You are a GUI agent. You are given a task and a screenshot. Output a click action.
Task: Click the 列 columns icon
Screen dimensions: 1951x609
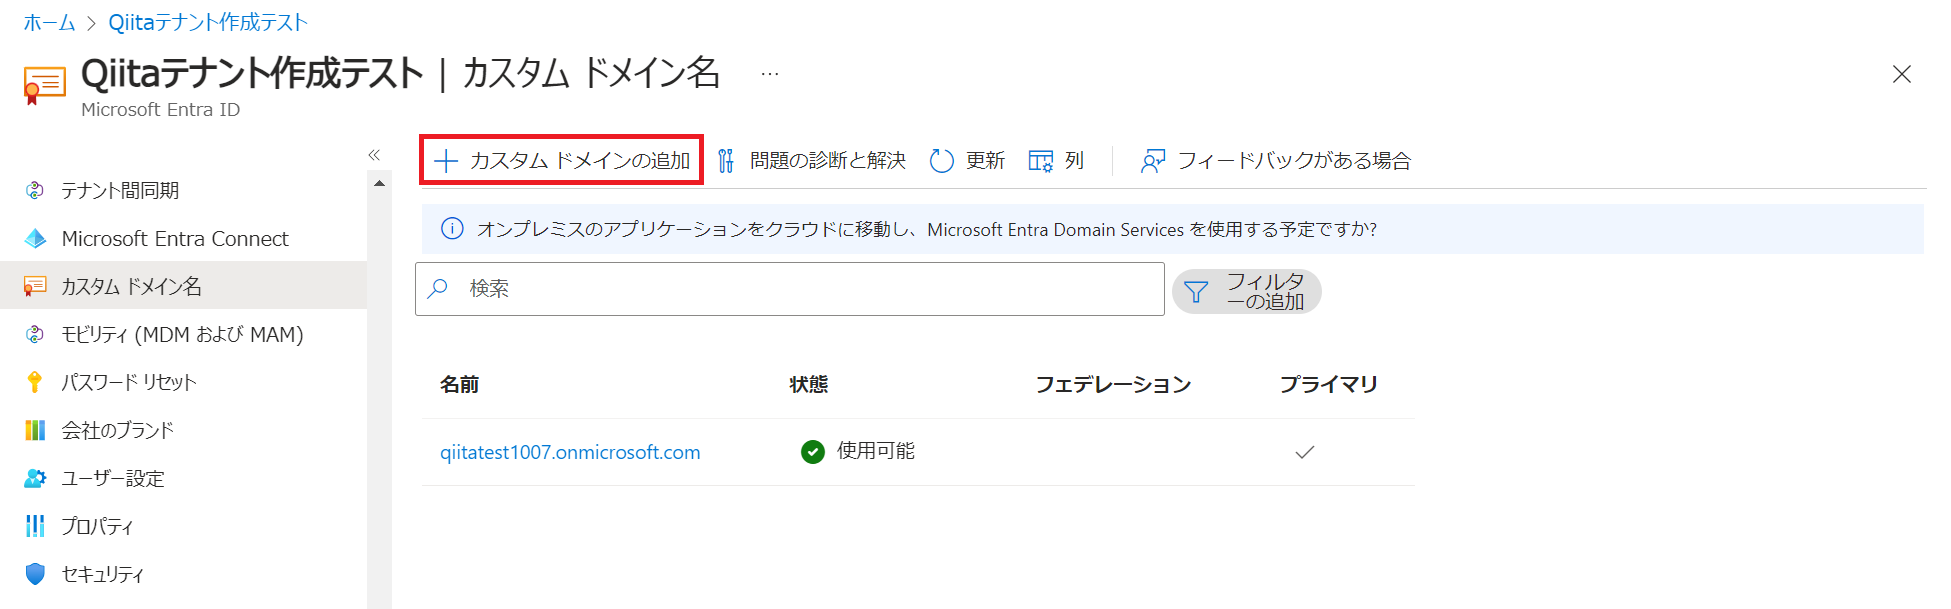[x=1041, y=161]
